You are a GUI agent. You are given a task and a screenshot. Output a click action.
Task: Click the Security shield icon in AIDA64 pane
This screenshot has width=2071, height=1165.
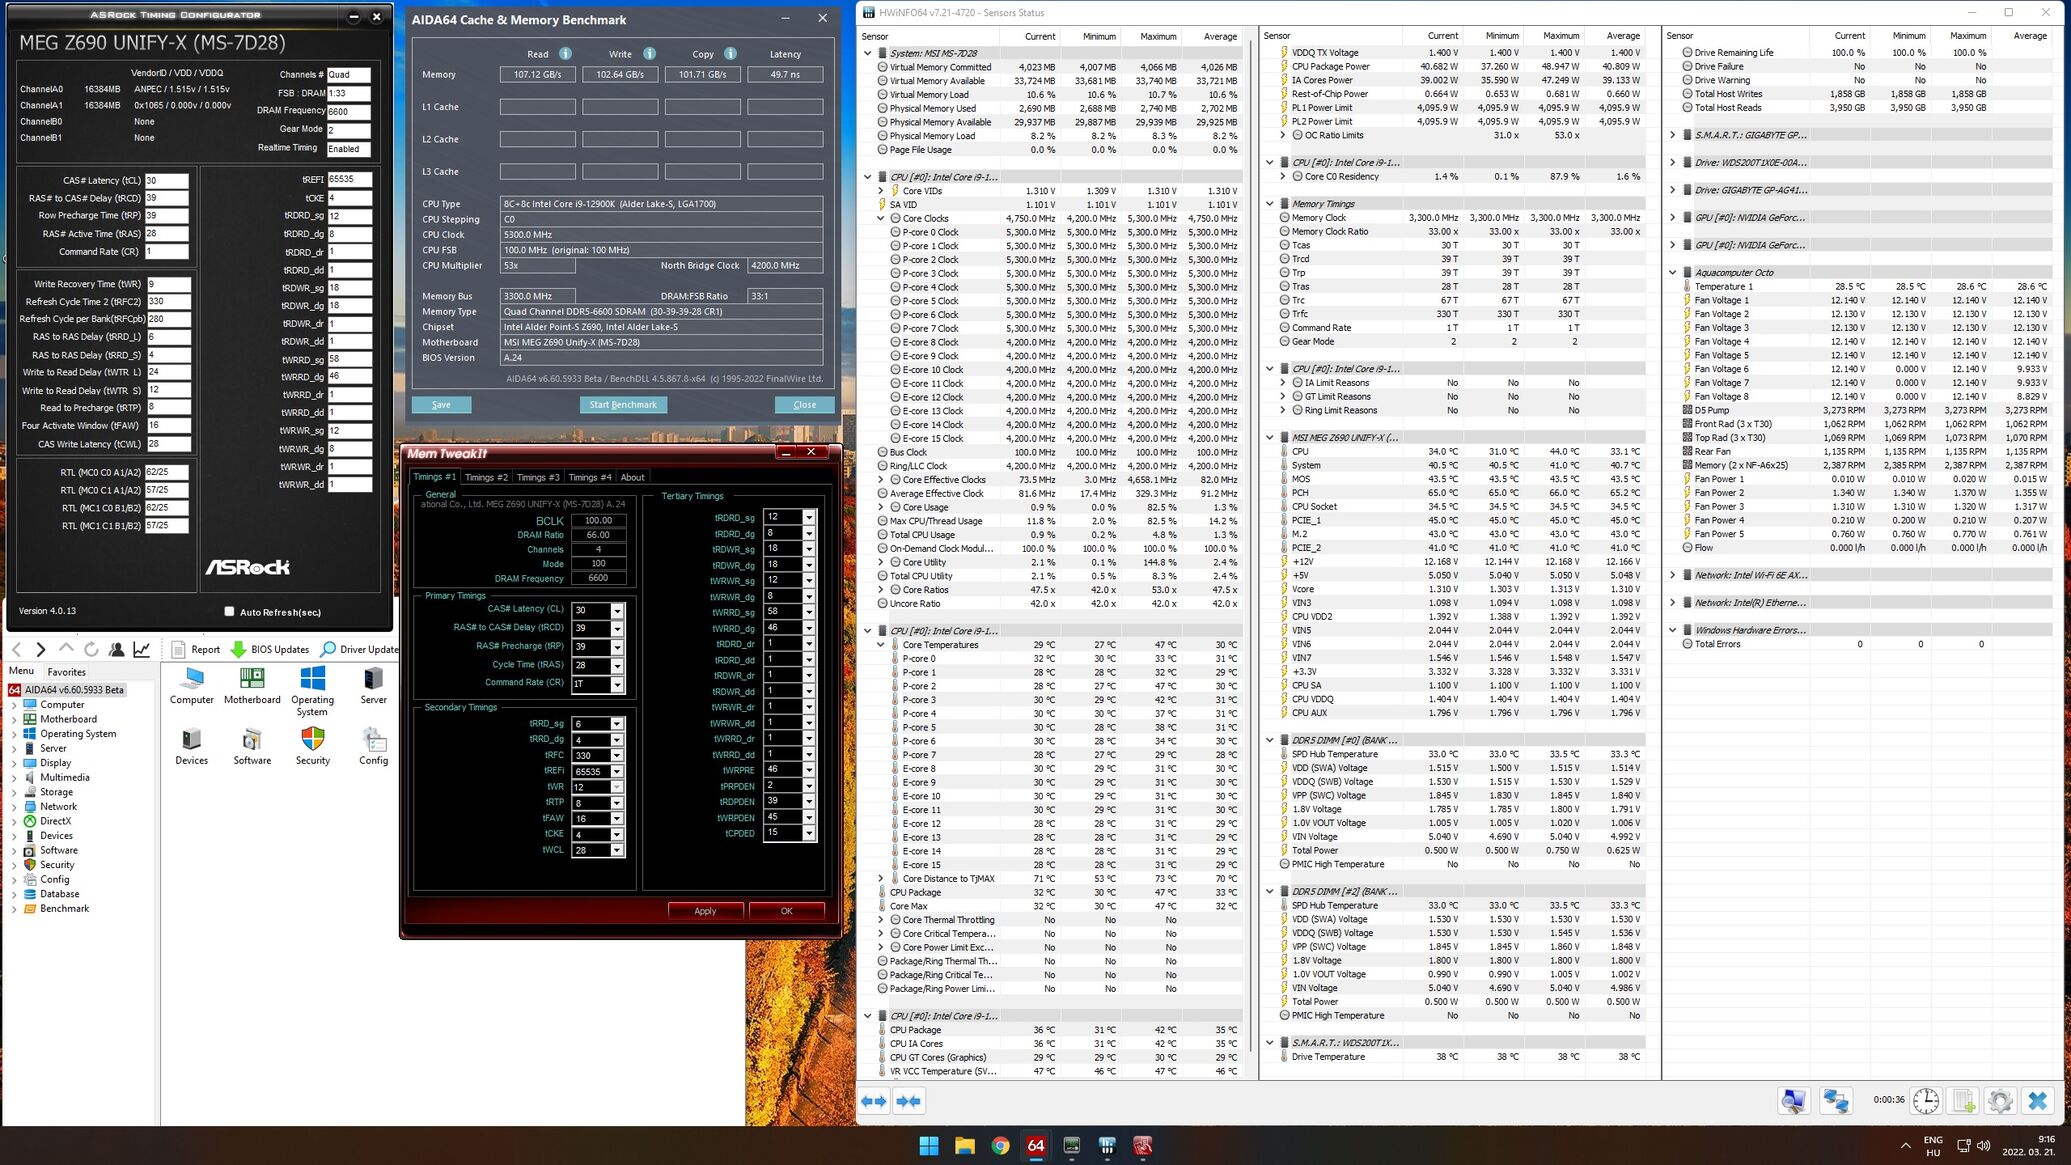pos(312,740)
